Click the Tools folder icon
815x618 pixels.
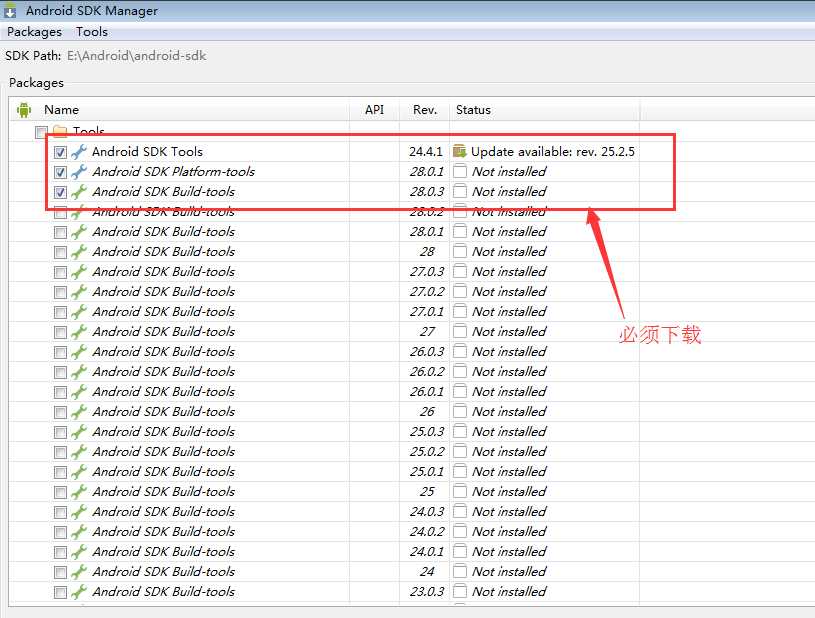click(x=60, y=131)
